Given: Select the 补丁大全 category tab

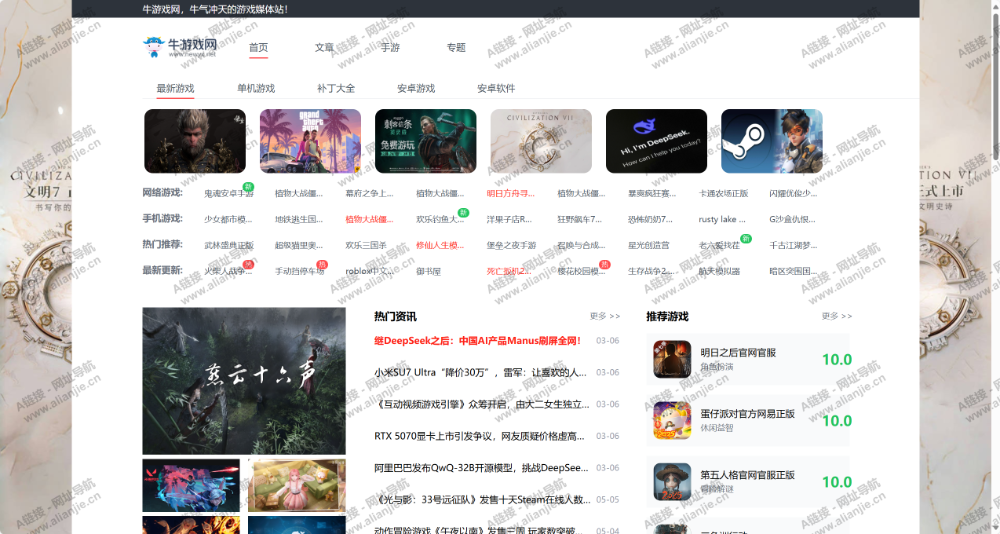Looking at the screenshot, I should 336,88.
